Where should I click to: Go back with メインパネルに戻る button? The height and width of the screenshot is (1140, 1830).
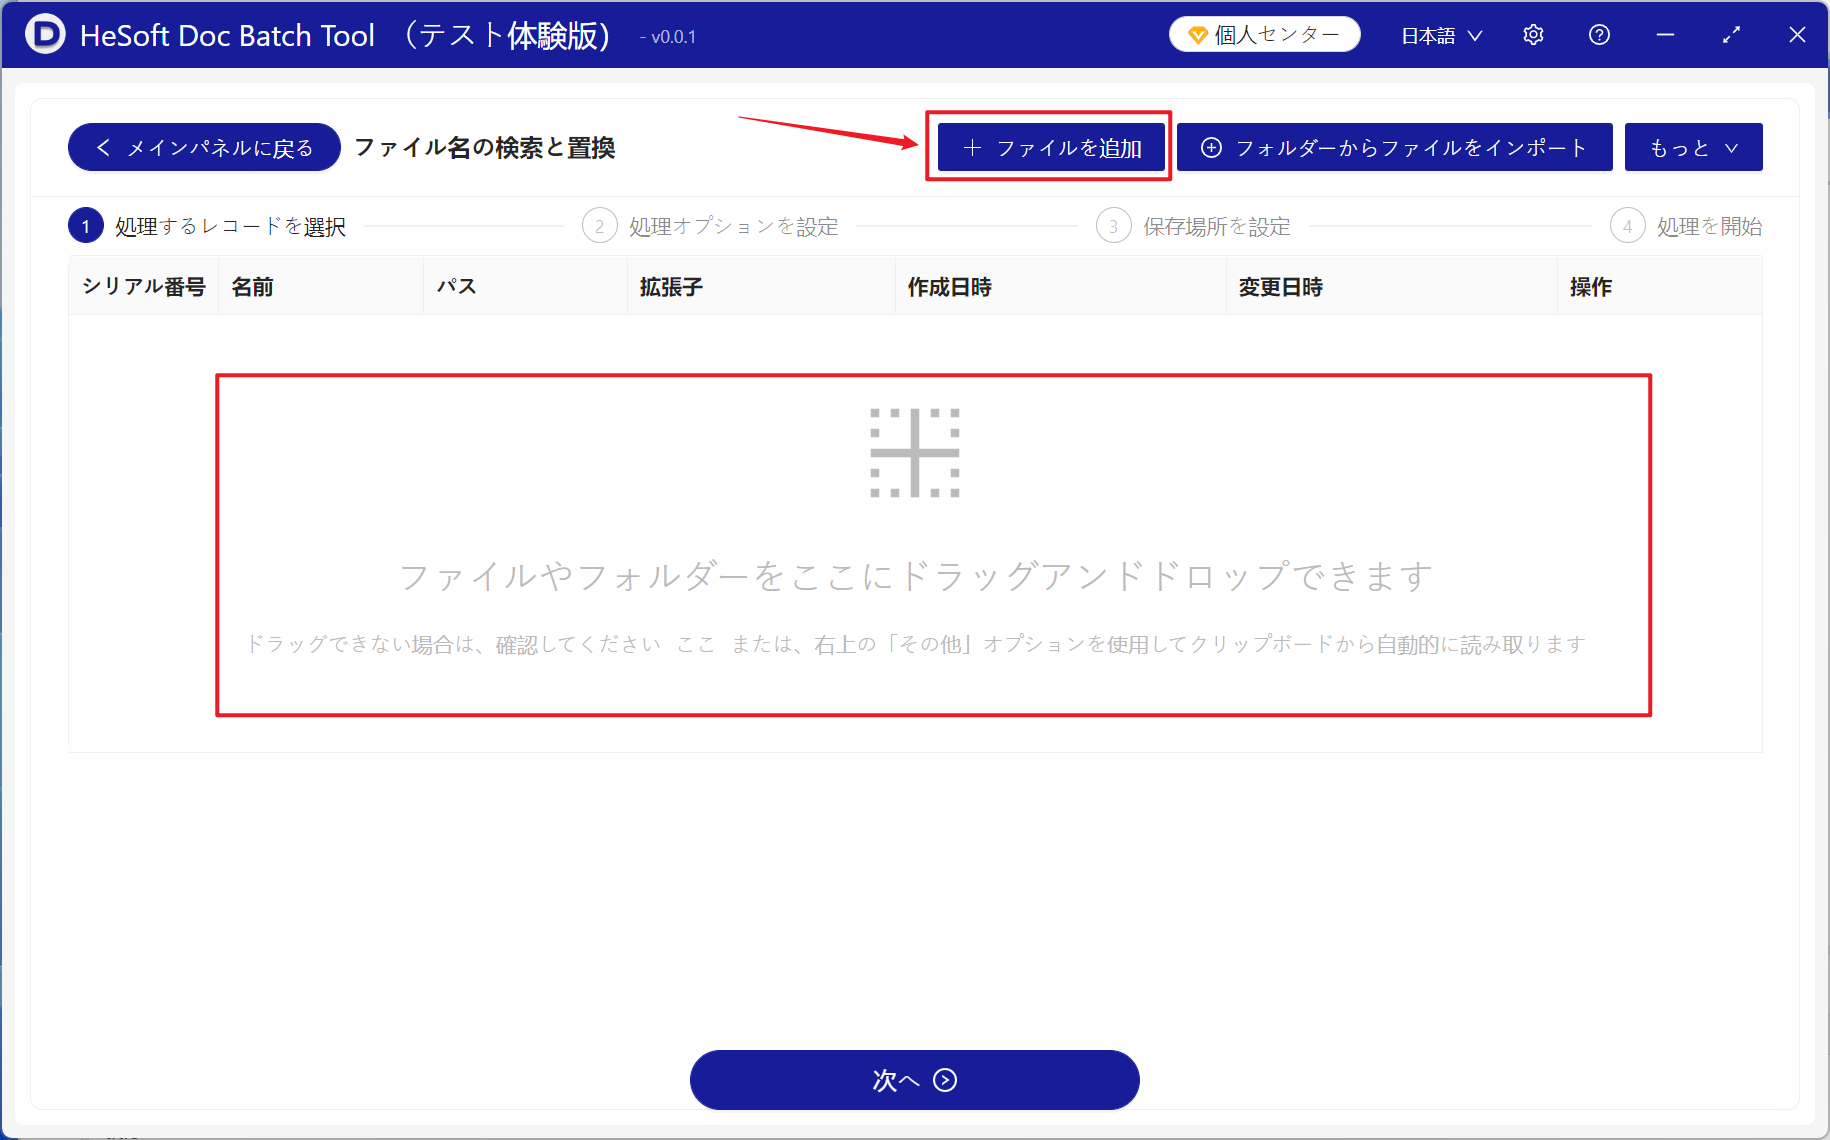[204, 148]
